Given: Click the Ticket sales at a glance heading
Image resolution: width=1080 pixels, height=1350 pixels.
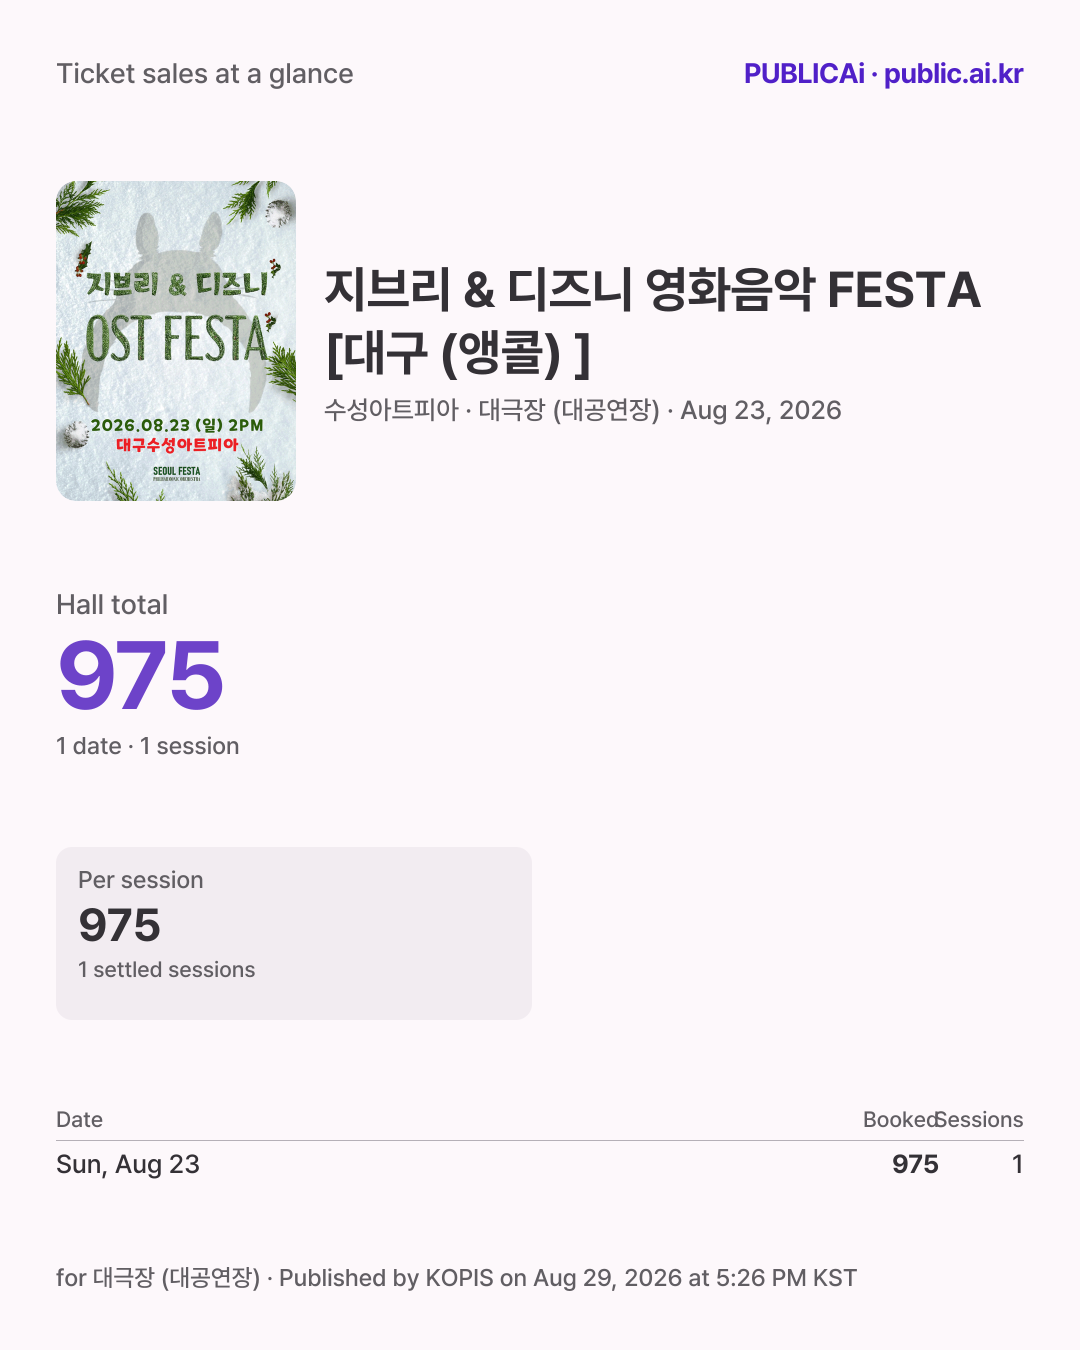Looking at the screenshot, I should coord(205,74).
